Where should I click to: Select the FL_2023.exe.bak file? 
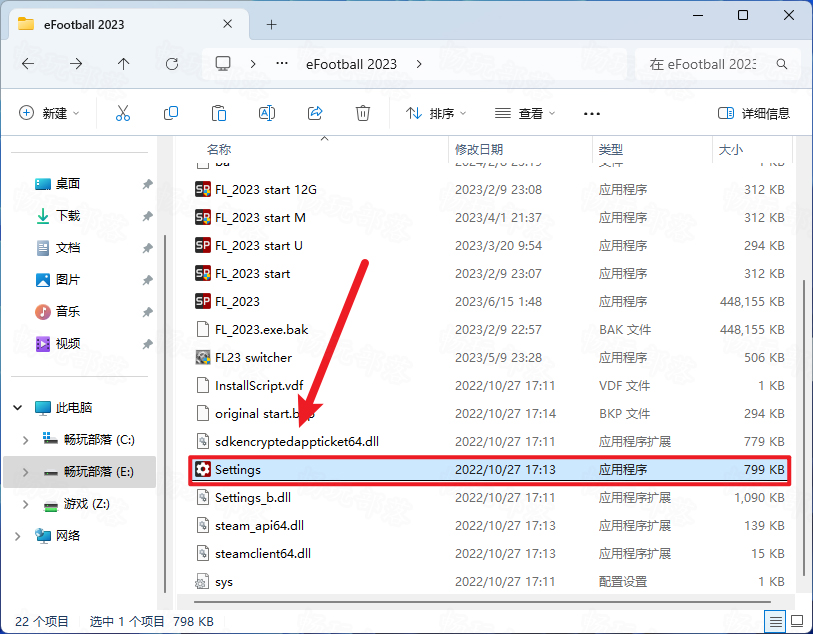pyautogui.click(x=261, y=330)
